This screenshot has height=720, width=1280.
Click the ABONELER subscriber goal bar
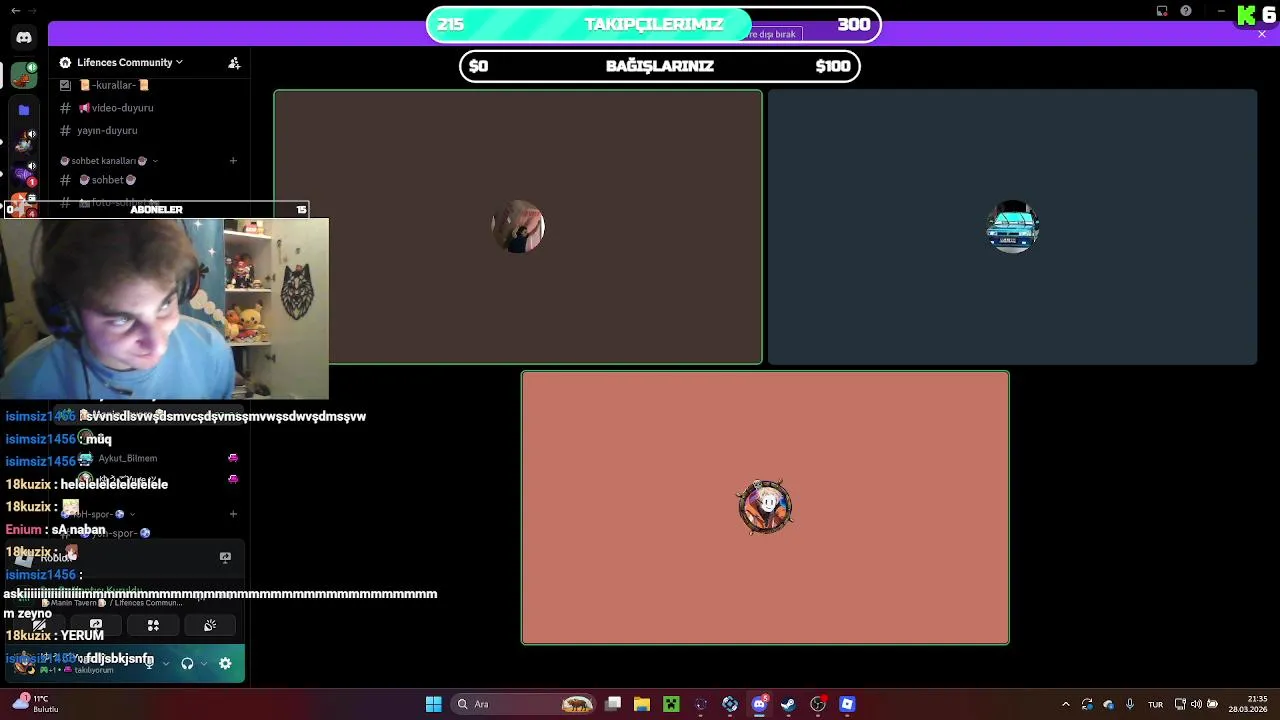click(156, 209)
